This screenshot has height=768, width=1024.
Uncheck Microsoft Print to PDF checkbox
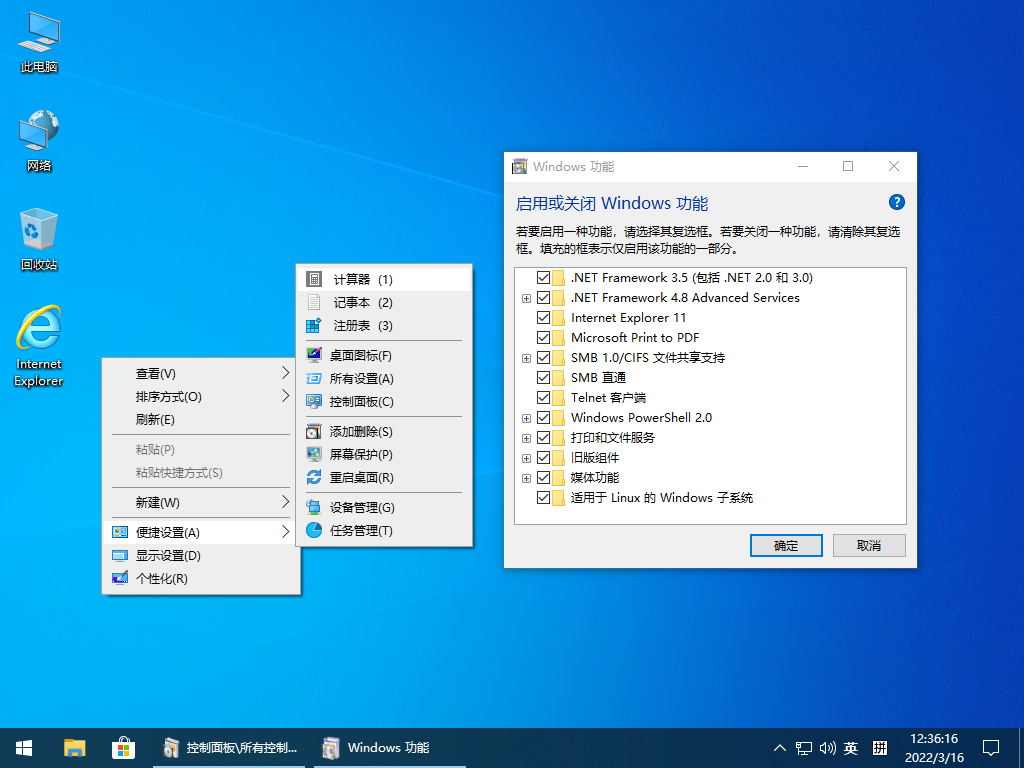543,338
